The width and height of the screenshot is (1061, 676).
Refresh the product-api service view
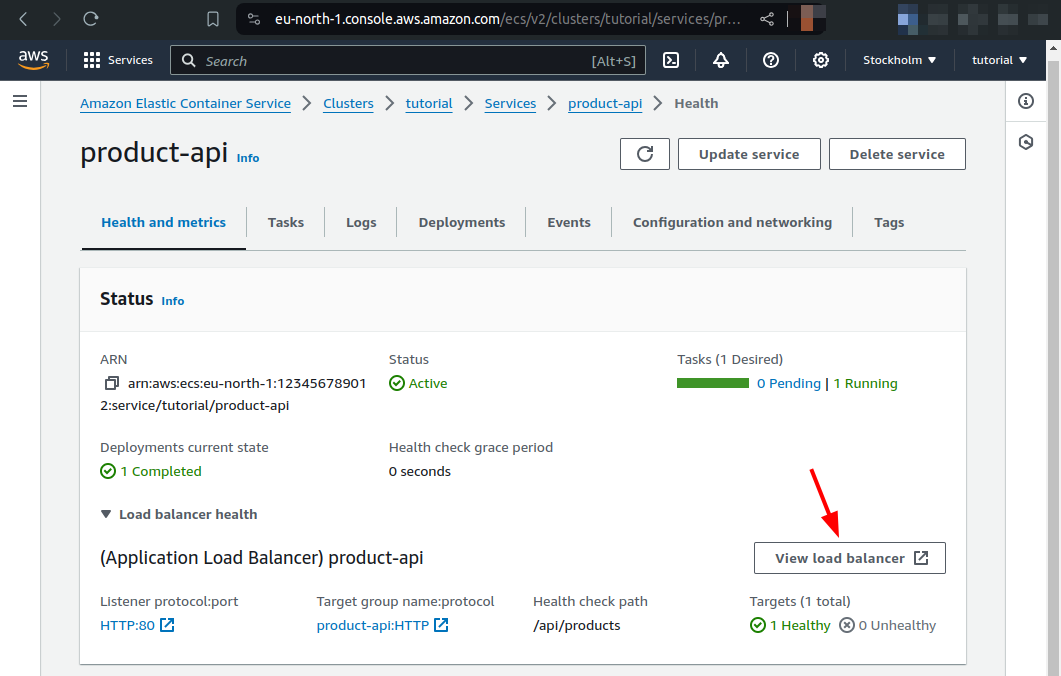click(645, 154)
